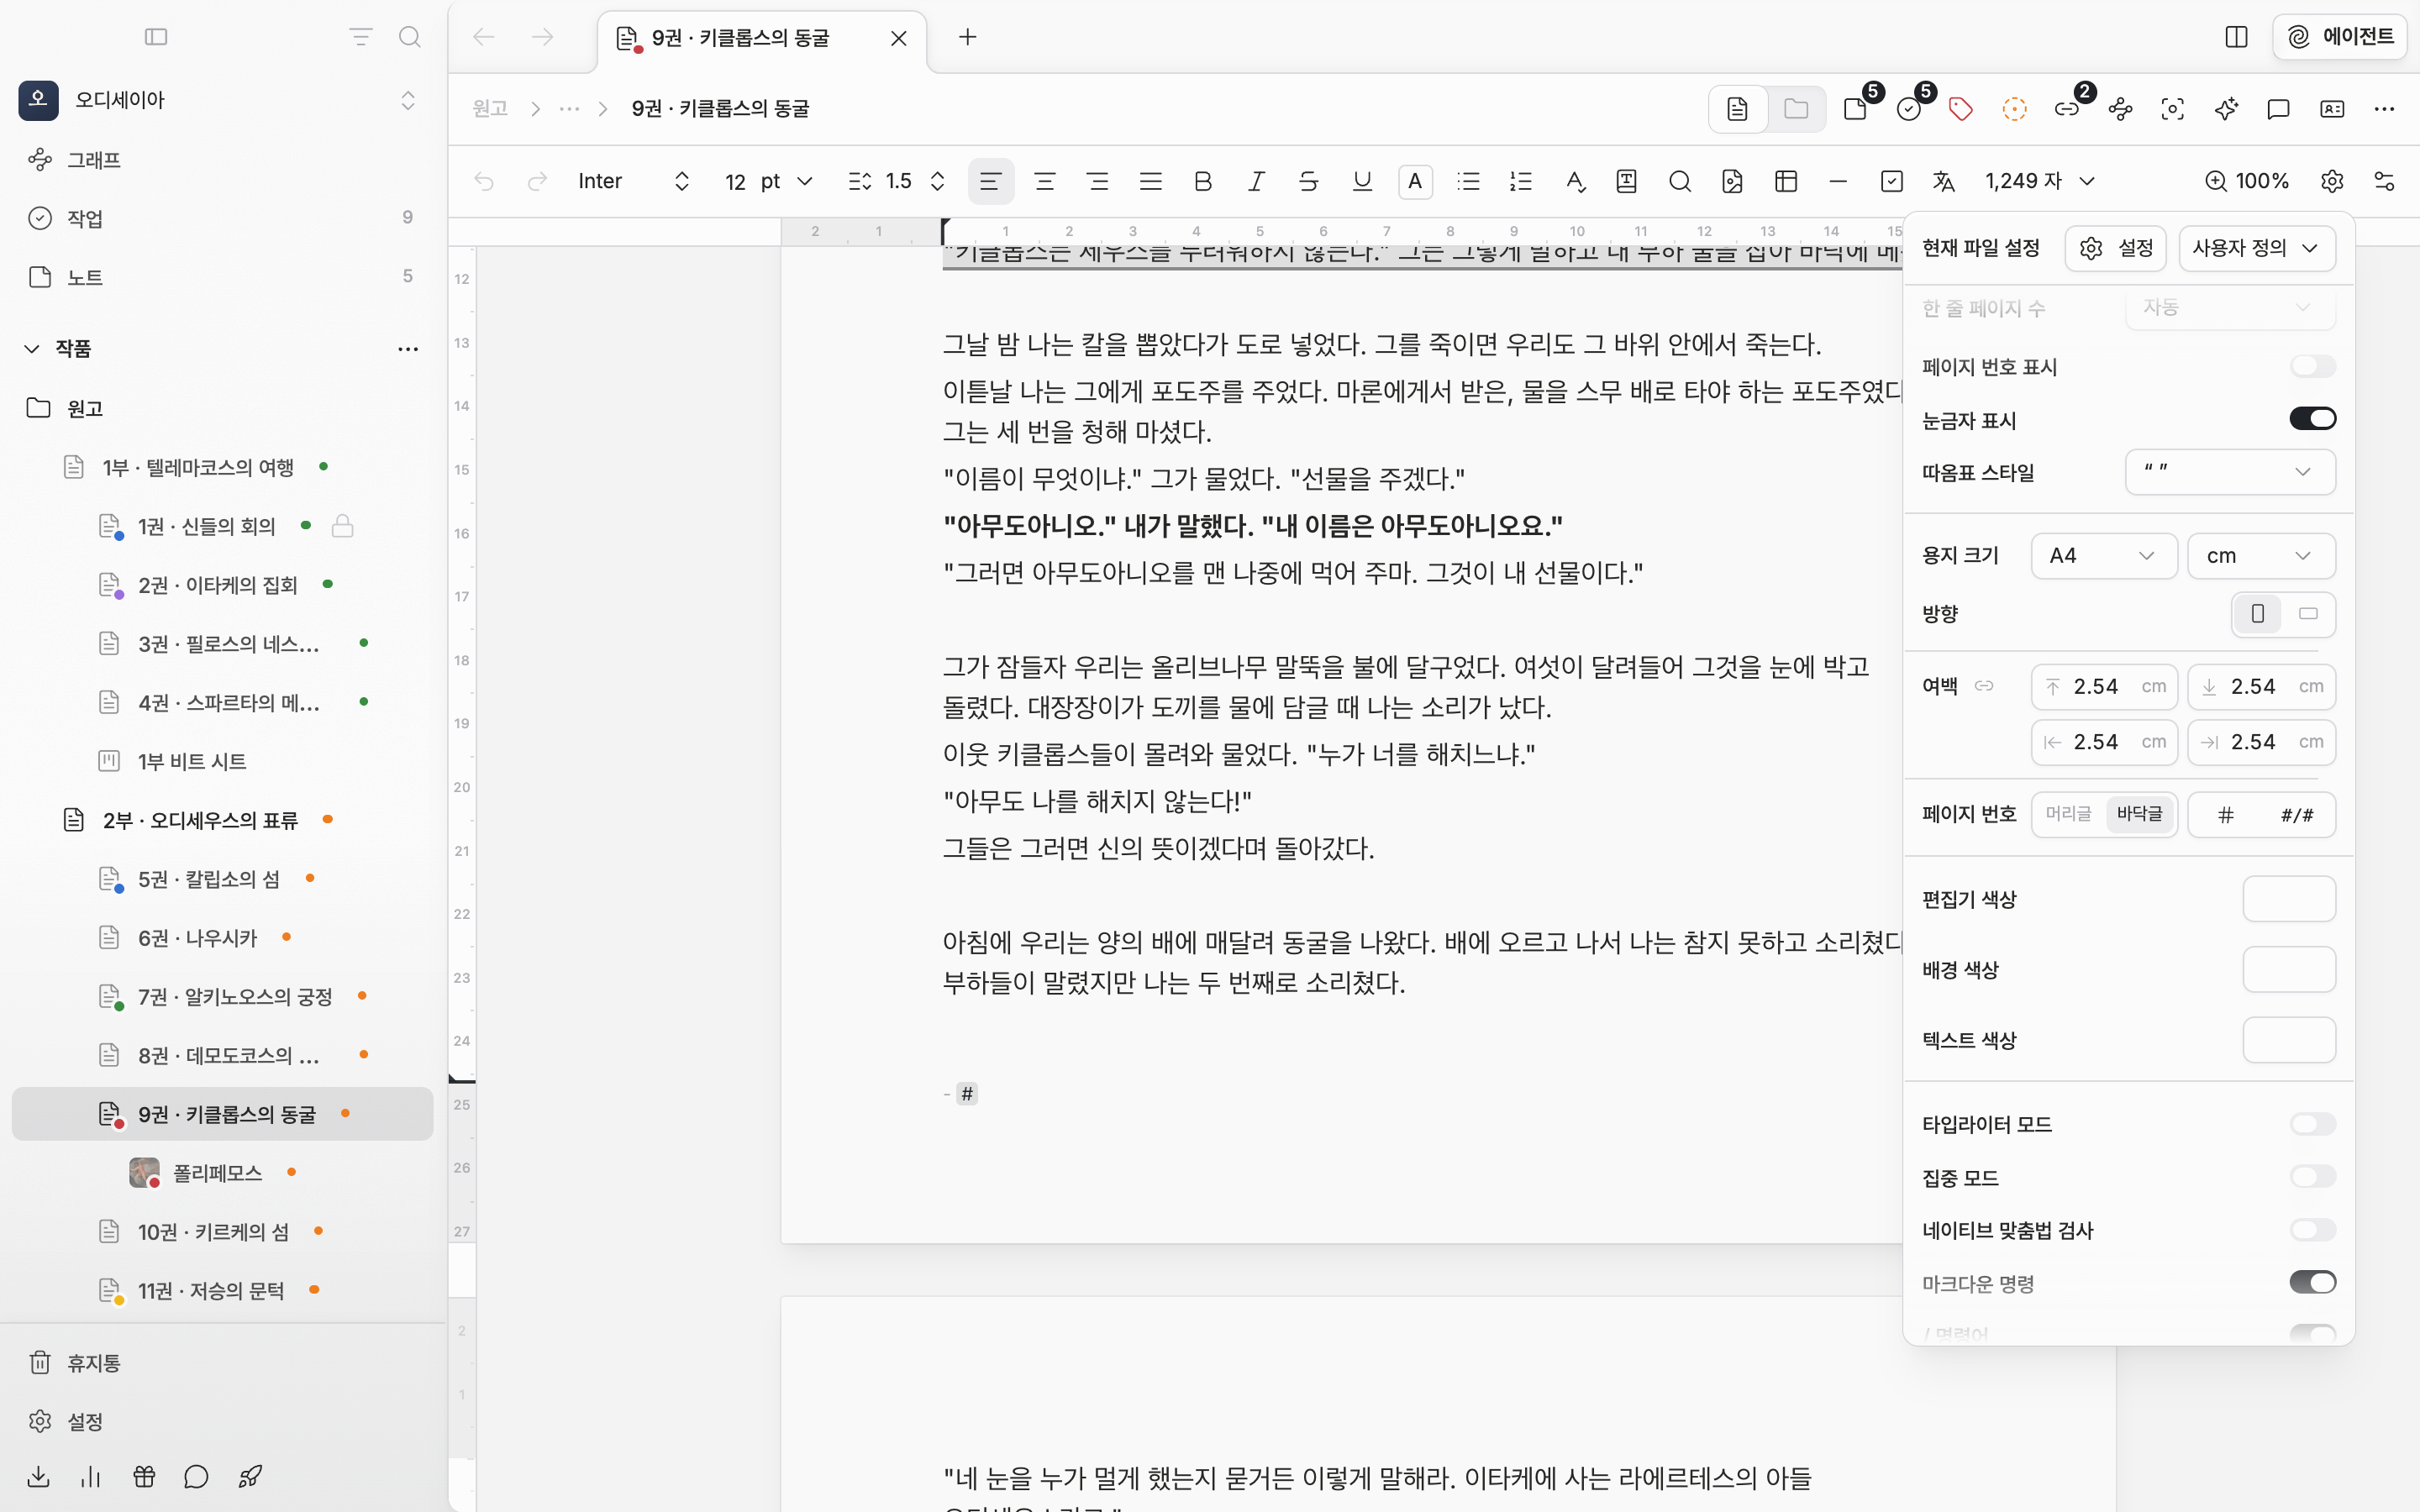Click the undo arrow
Screen dimensions: 2420x1512
click(484, 181)
